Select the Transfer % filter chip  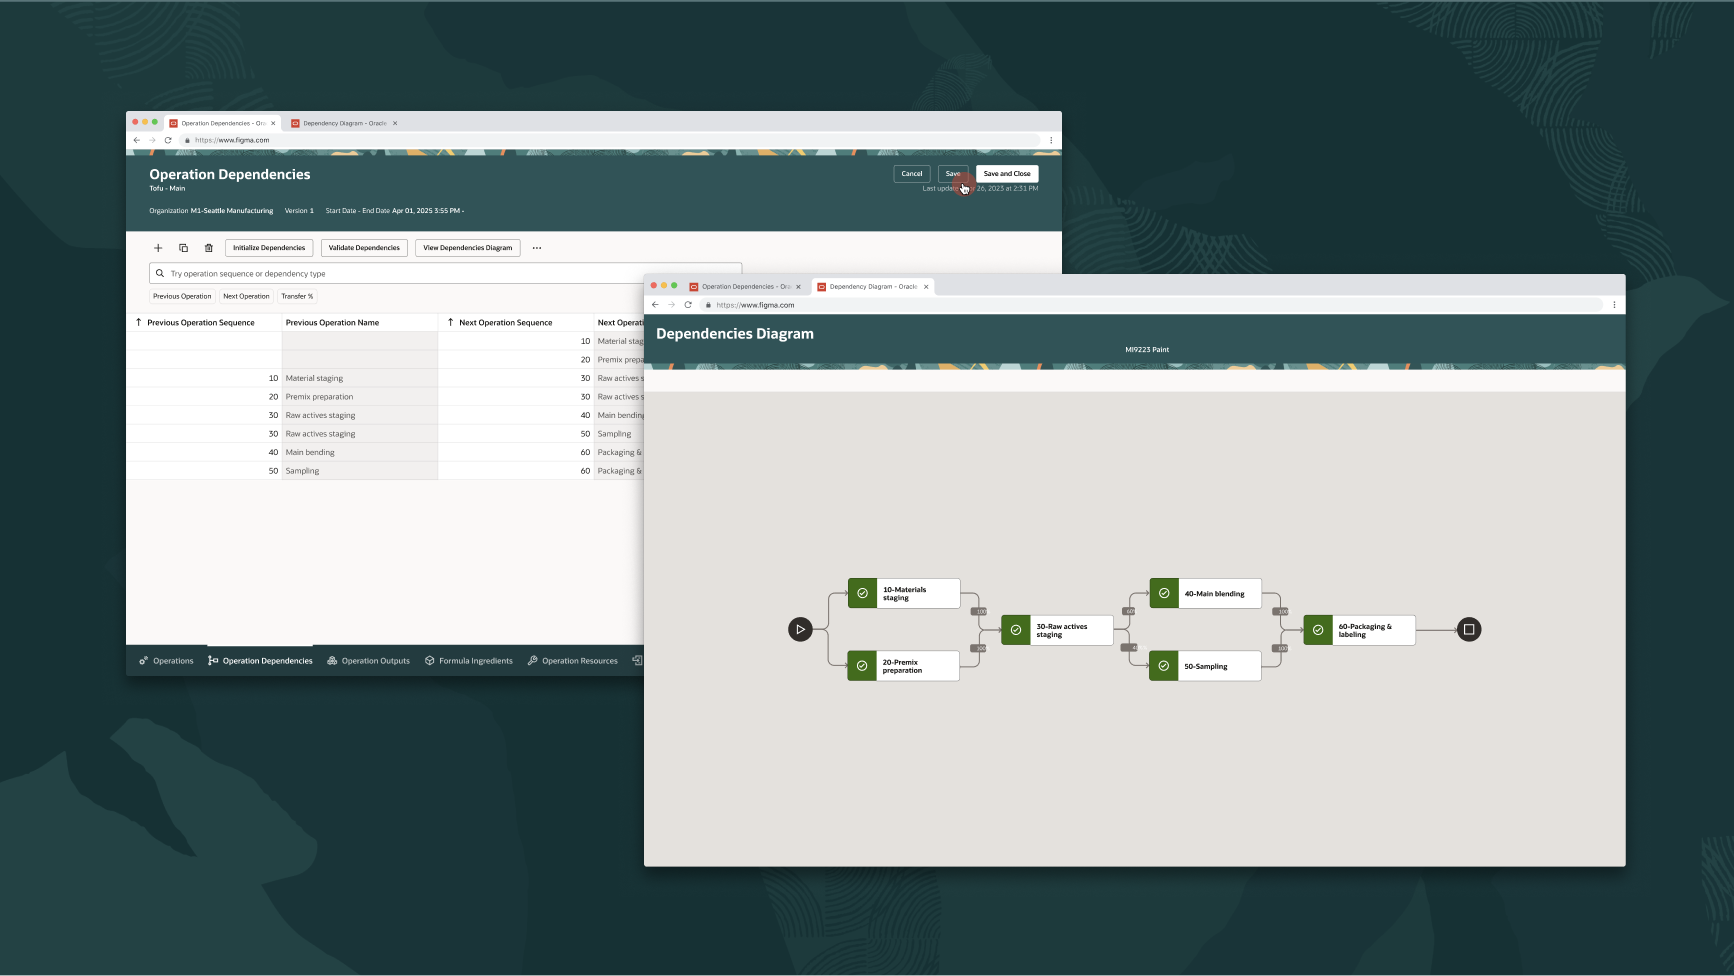click(x=297, y=296)
